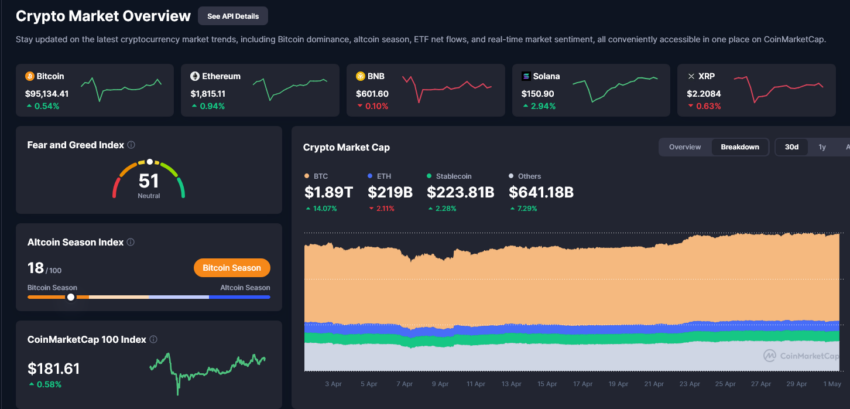Switch to the Overview tab
The image size is (850, 409).
685,147
